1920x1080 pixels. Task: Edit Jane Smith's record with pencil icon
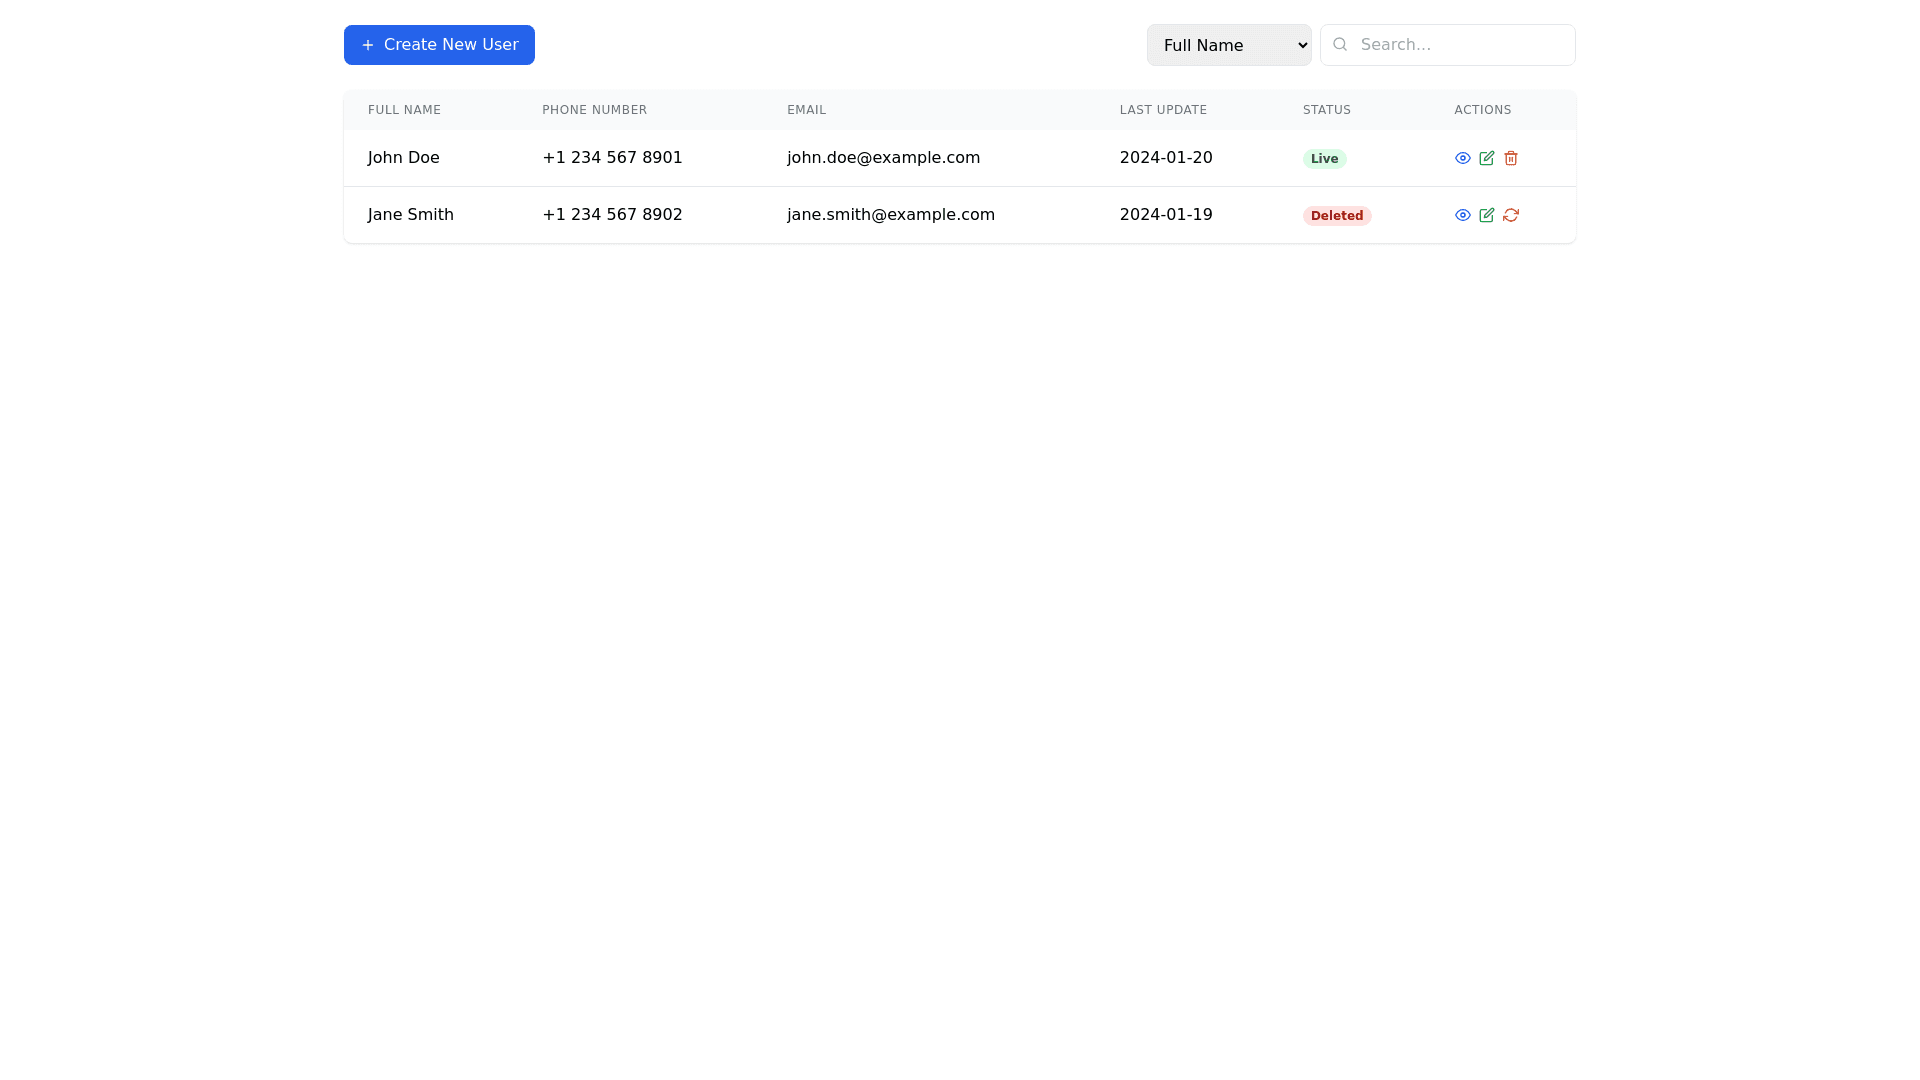(1486, 215)
